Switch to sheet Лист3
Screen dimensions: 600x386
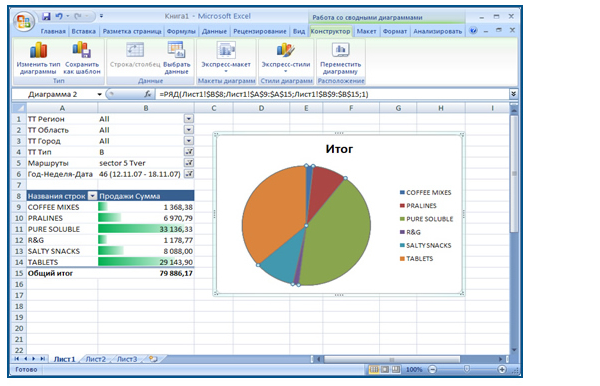tap(127, 359)
